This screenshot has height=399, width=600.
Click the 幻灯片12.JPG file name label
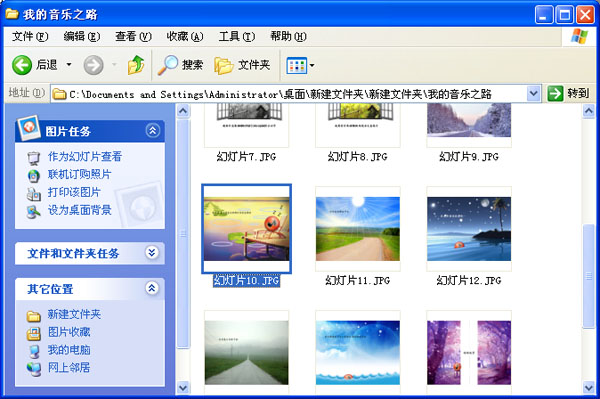[x=469, y=280]
